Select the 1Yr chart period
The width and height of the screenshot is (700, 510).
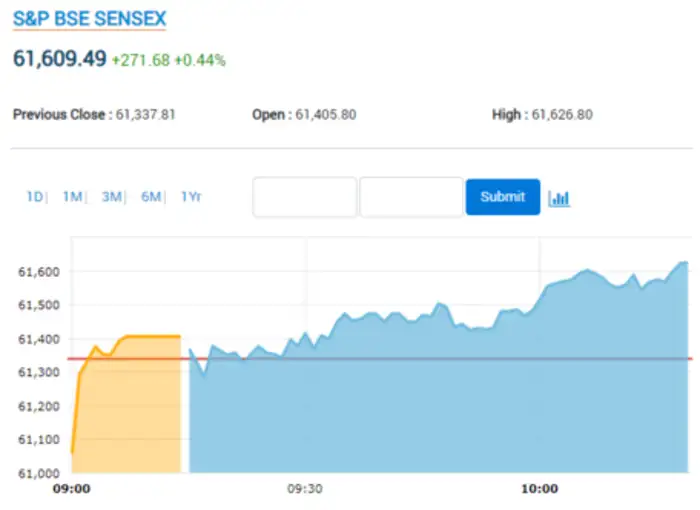[191, 197]
